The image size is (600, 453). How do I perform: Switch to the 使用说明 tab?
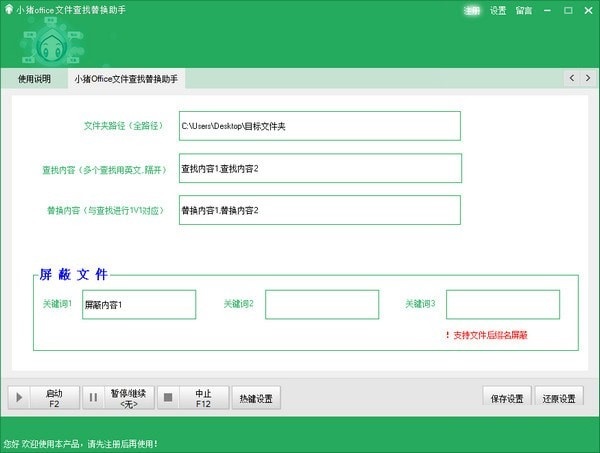[34, 78]
